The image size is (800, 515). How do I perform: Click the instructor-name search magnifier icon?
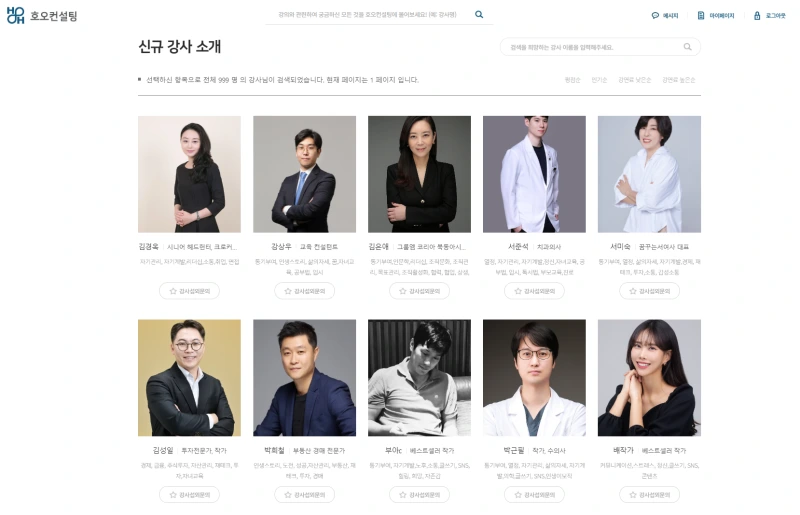pos(688,47)
